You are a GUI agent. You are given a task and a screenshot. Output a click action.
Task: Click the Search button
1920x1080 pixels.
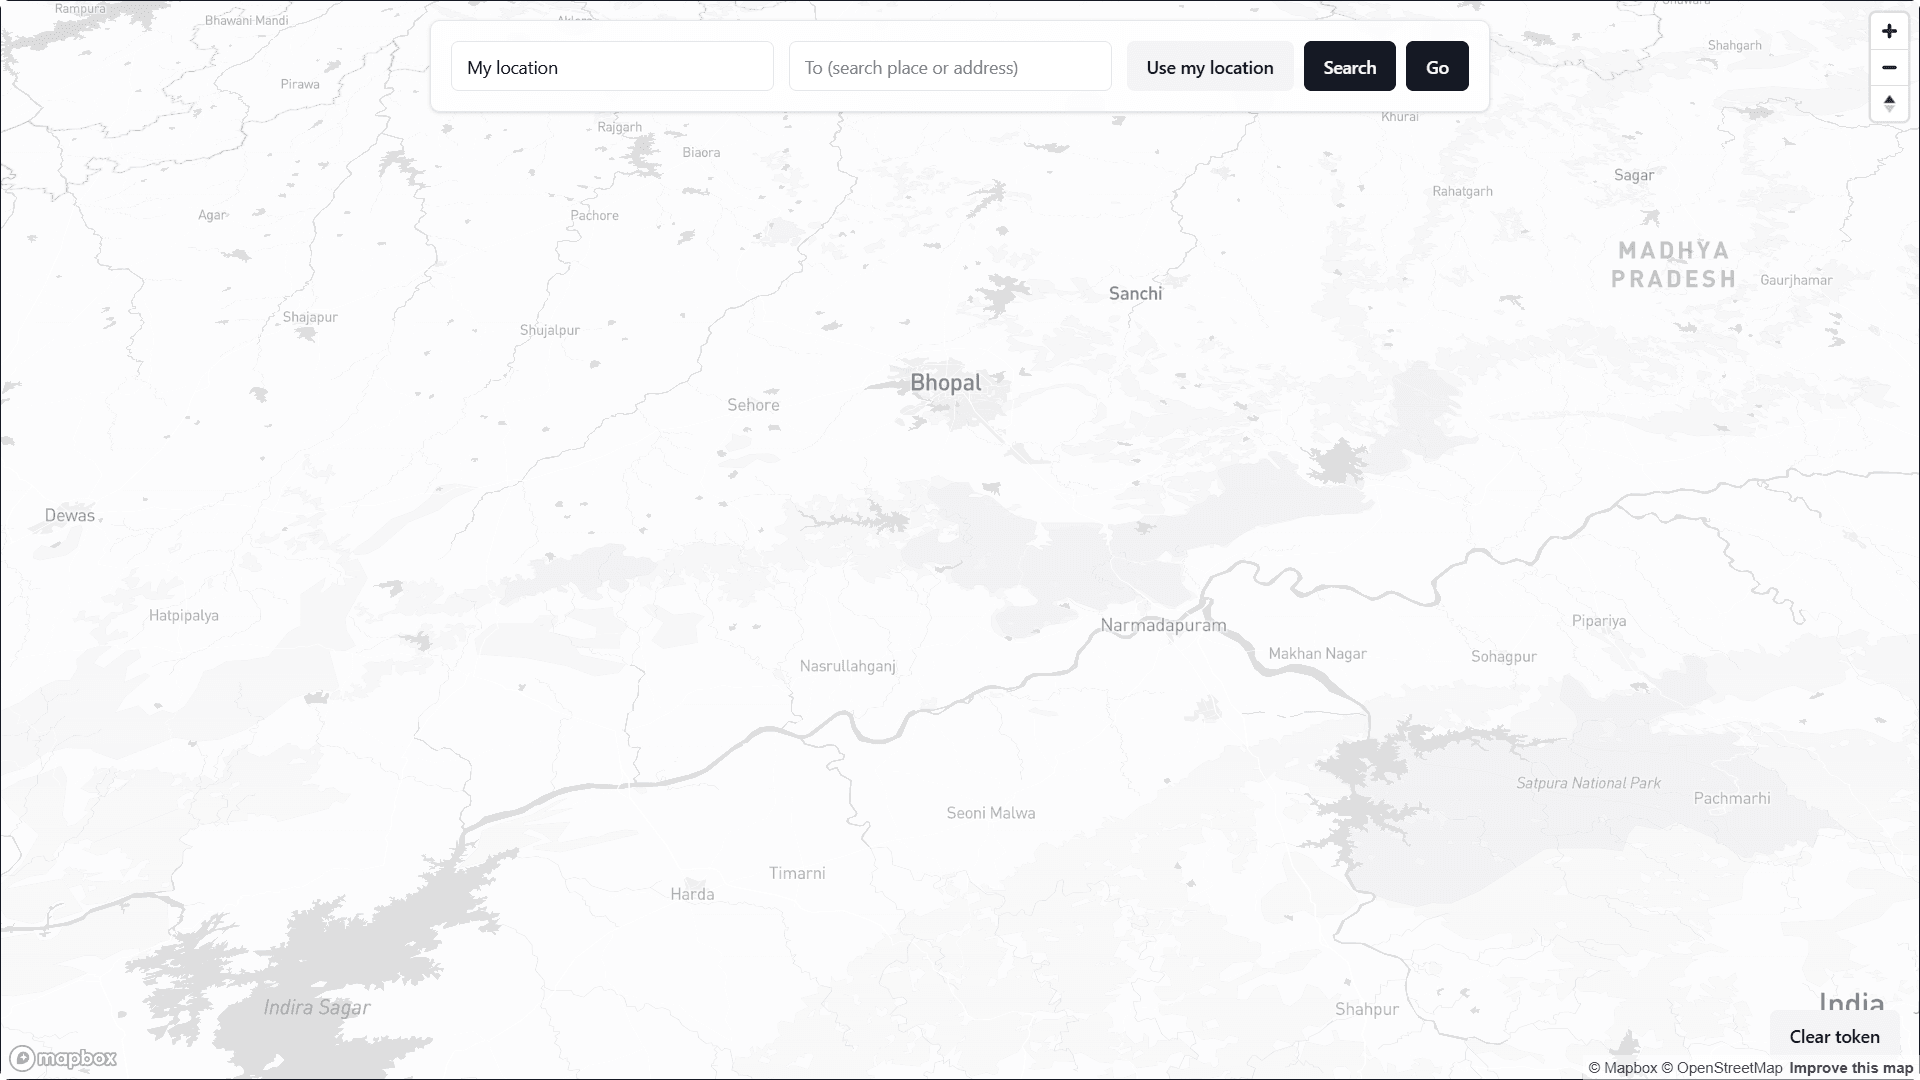(1349, 66)
